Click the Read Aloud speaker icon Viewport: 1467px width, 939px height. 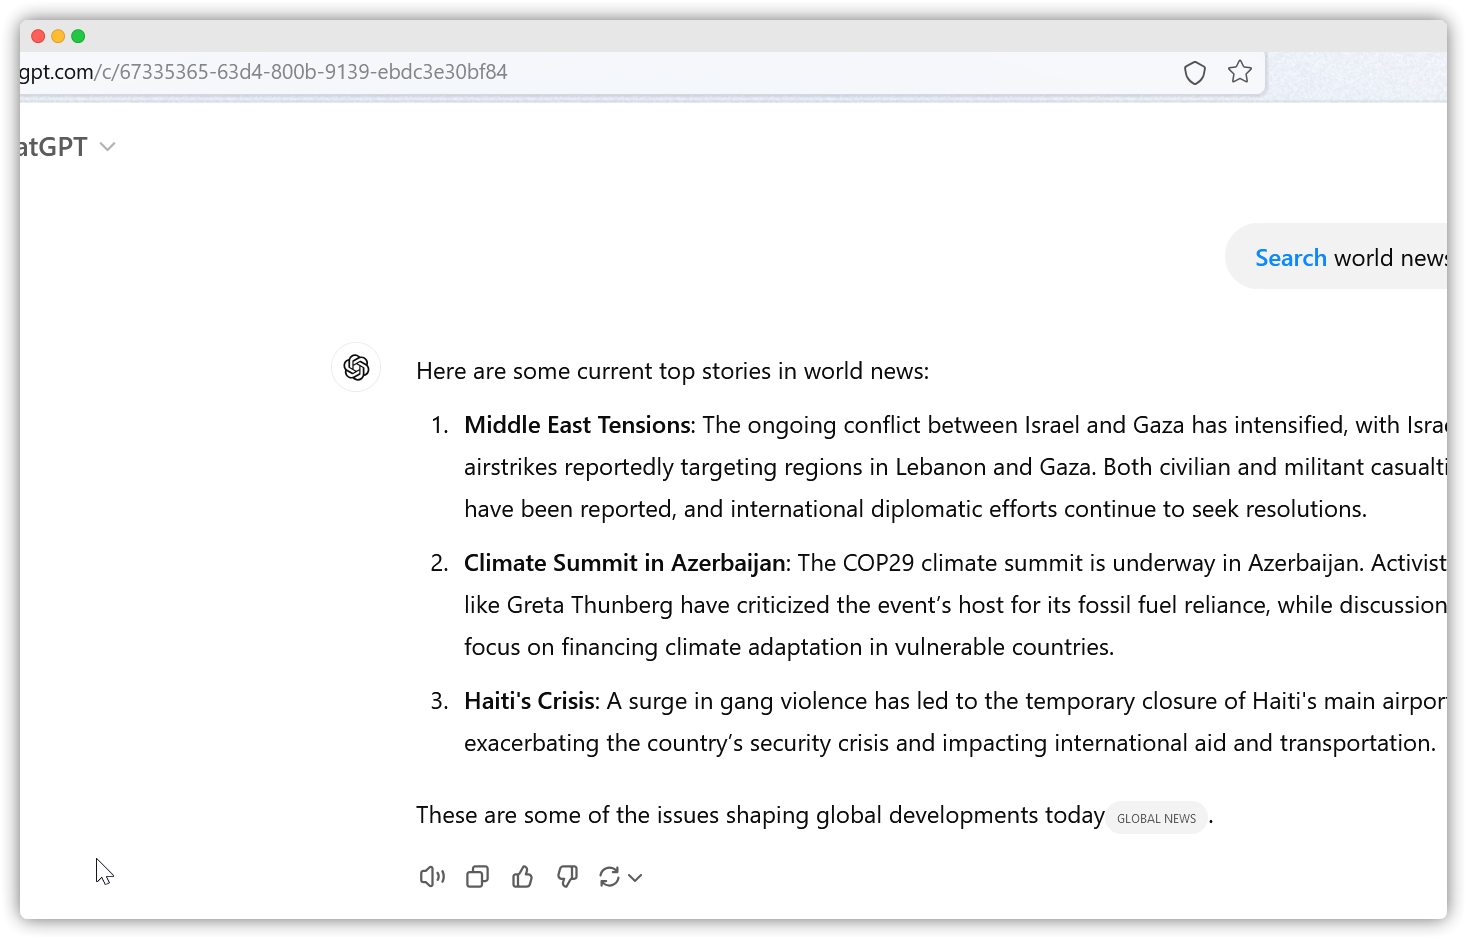click(x=432, y=877)
